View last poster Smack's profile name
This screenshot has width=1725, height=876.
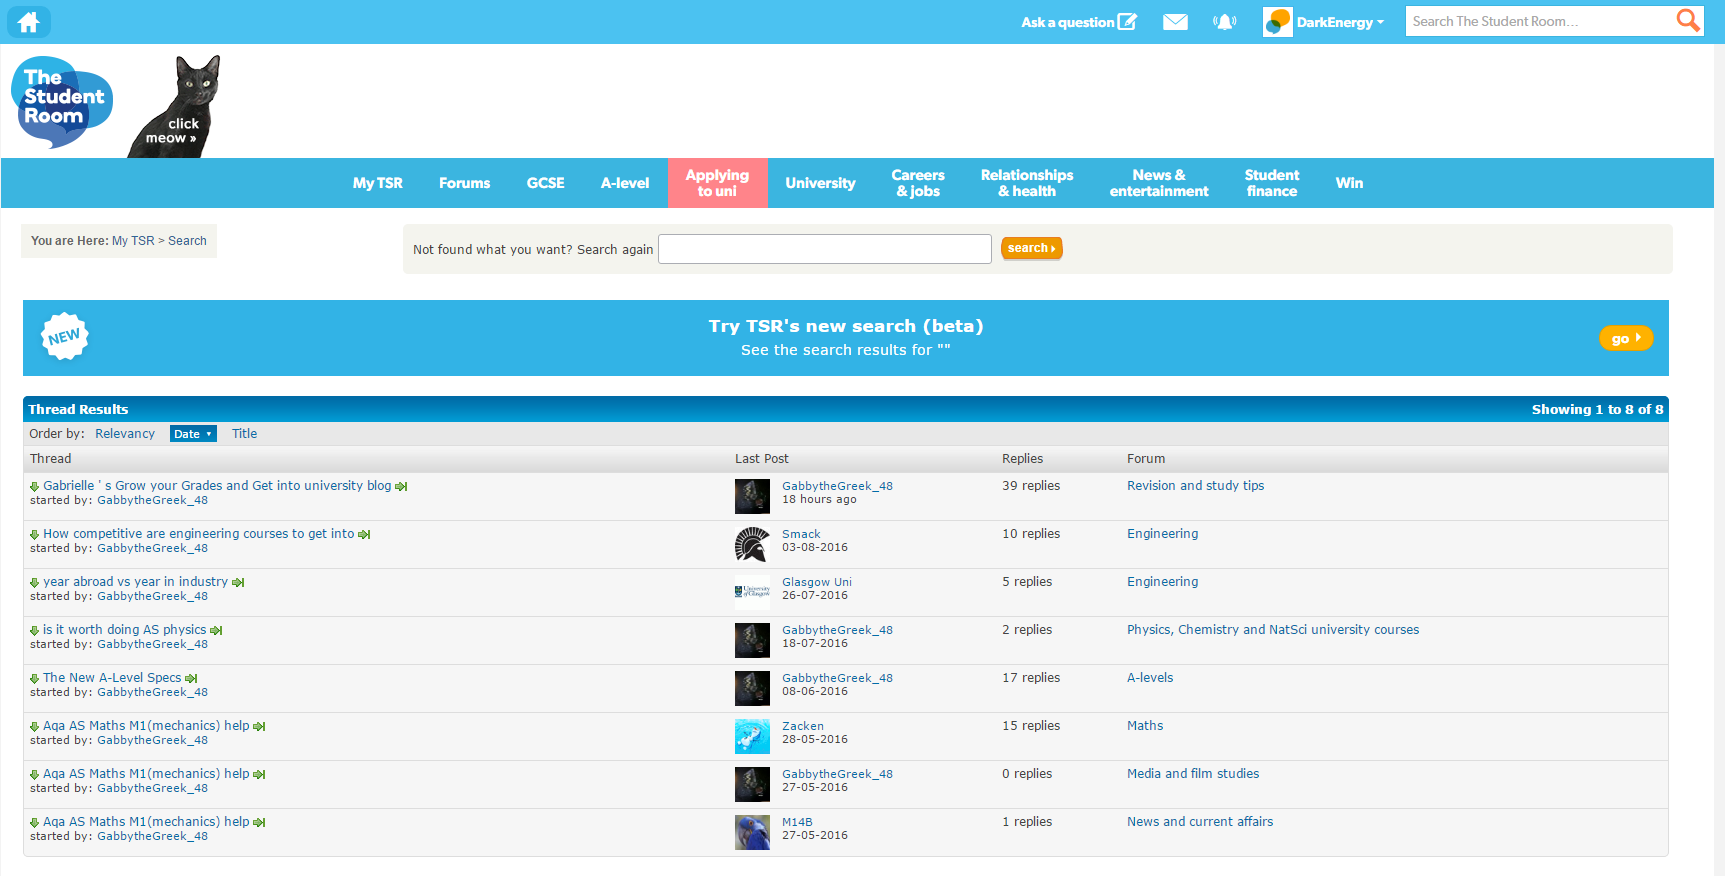[x=801, y=534]
